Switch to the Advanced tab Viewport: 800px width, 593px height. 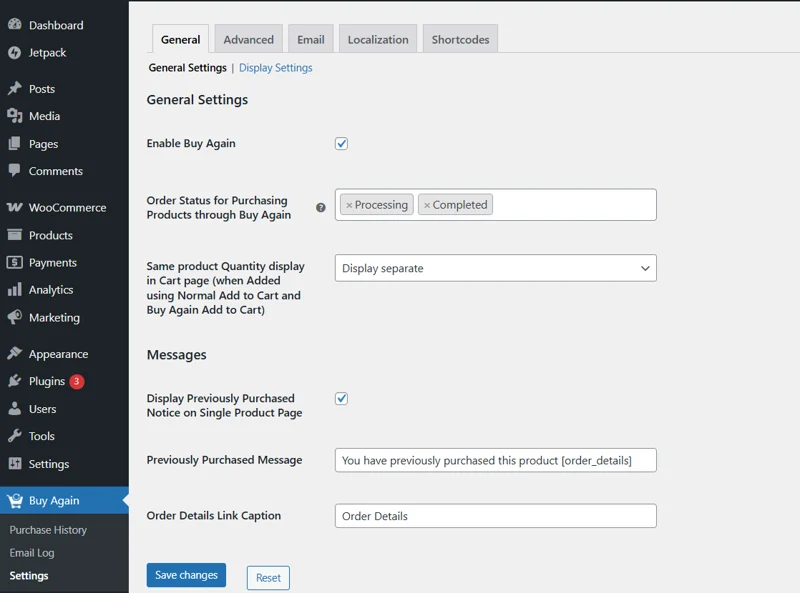248,39
